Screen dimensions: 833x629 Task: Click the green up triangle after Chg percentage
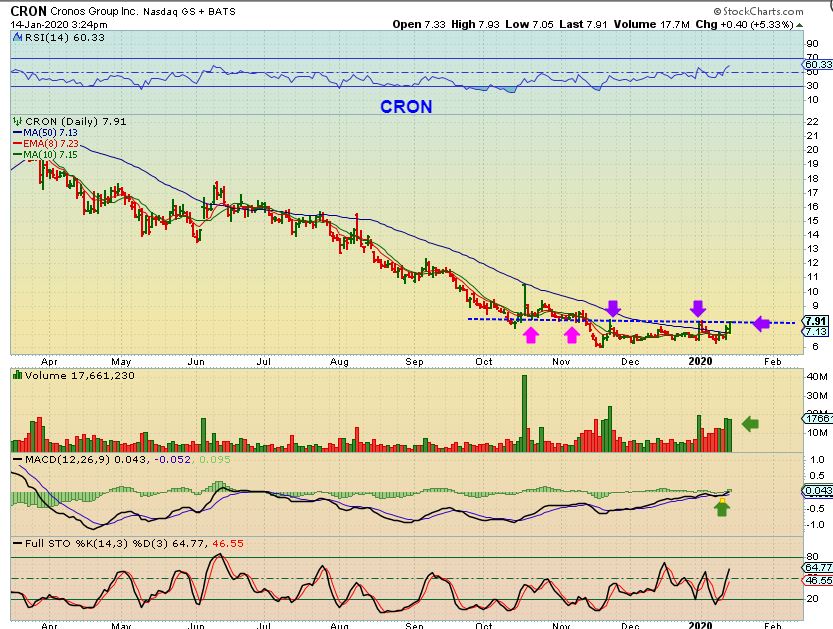coord(800,24)
